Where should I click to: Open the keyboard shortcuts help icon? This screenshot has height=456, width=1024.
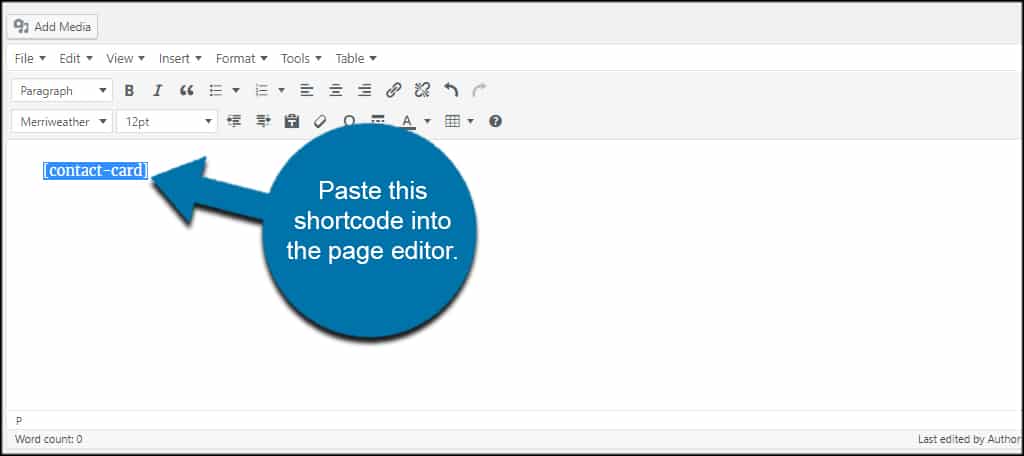pos(496,121)
